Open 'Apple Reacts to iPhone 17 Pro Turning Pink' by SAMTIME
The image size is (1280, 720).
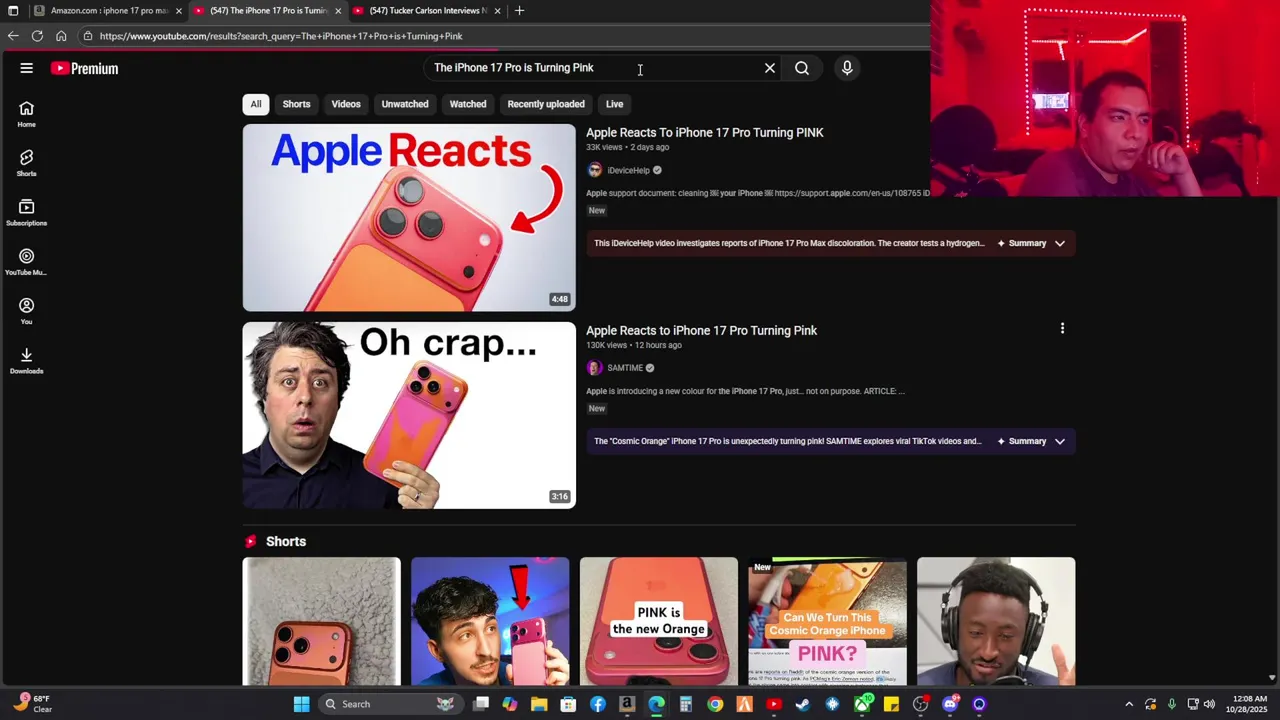pyautogui.click(x=701, y=330)
